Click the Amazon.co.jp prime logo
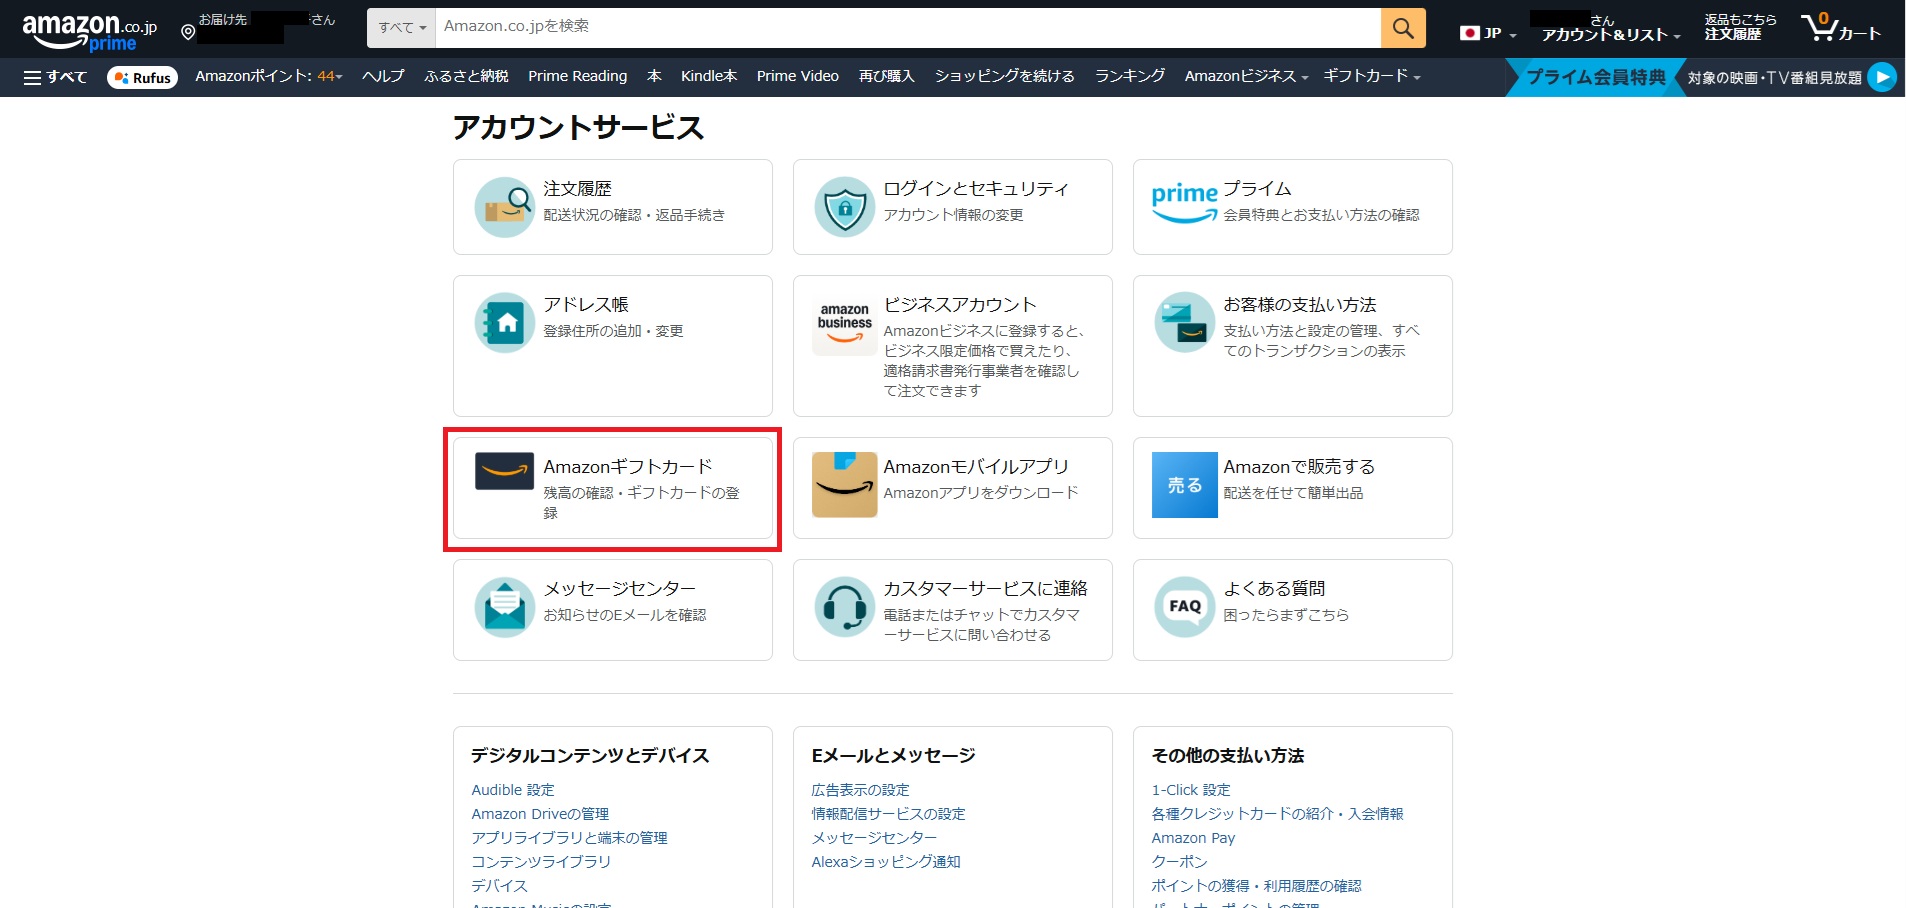The height and width of the screenshot is (908, 1906). pyautogui.click(x=88, y=31)
